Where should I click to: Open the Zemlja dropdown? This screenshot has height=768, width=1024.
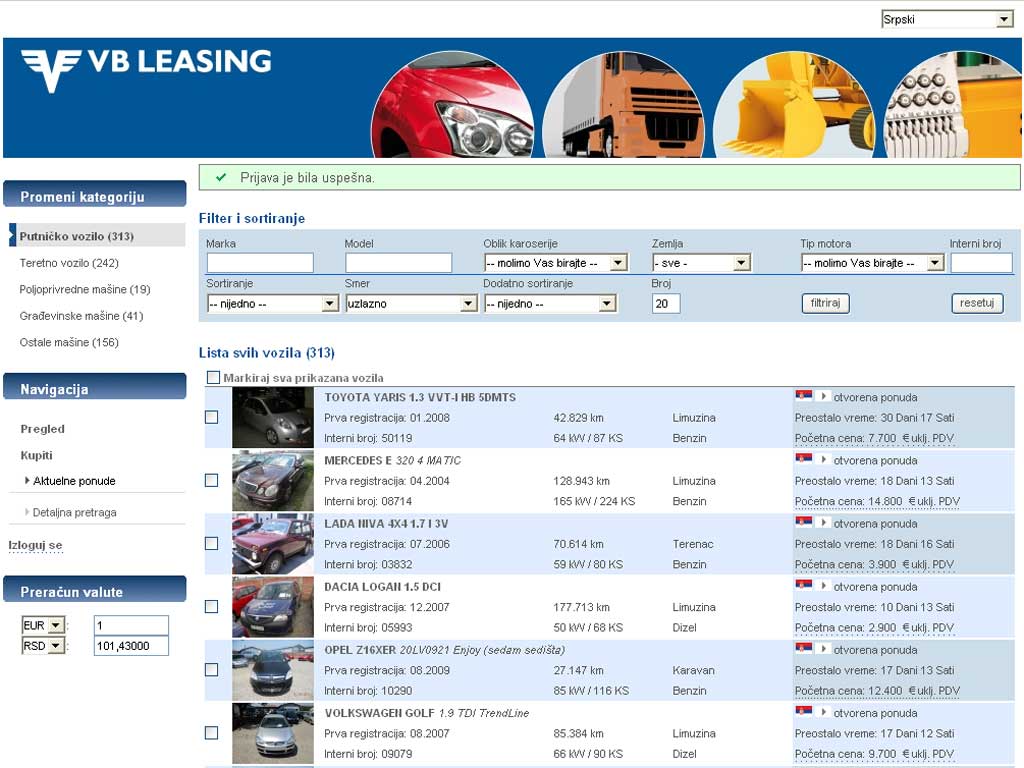(701, 263)
